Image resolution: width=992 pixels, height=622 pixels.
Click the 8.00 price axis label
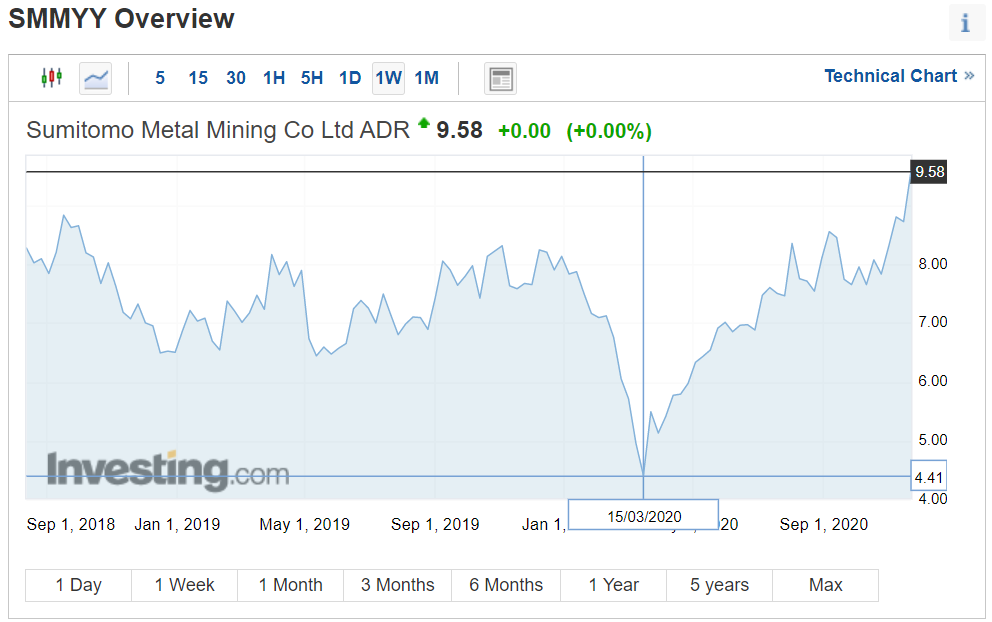coord(933,264)
